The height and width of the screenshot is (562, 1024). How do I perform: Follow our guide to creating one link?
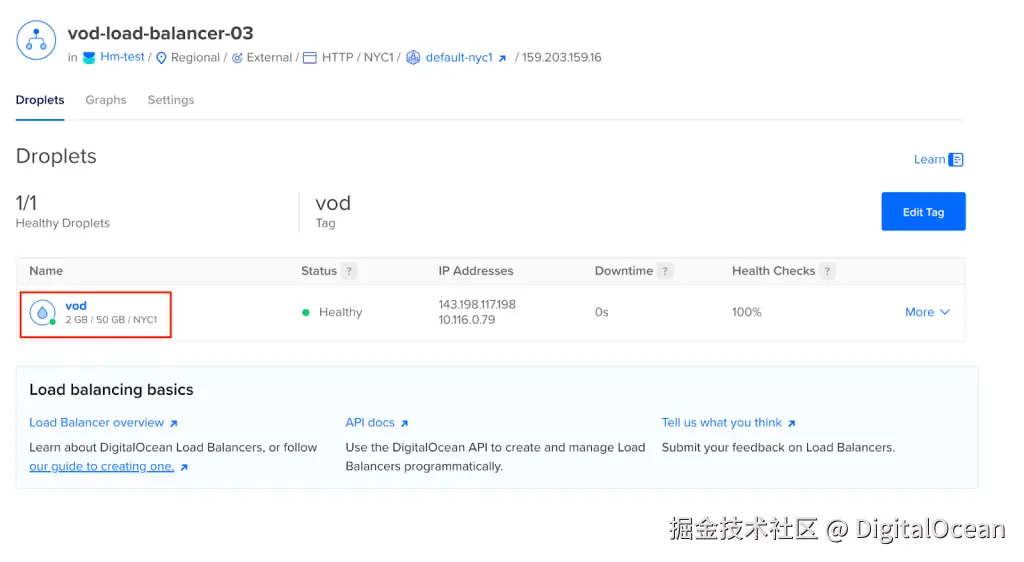pos(101,466)
